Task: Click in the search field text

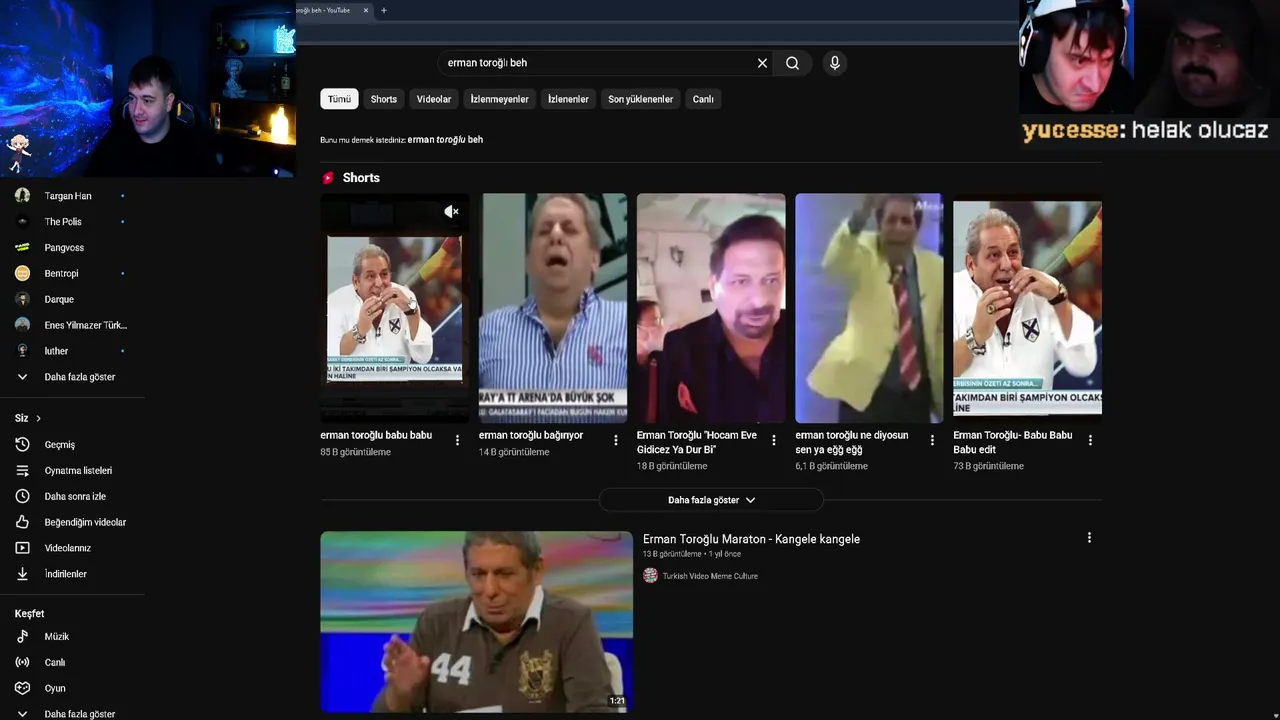Action: click(487, 63)
